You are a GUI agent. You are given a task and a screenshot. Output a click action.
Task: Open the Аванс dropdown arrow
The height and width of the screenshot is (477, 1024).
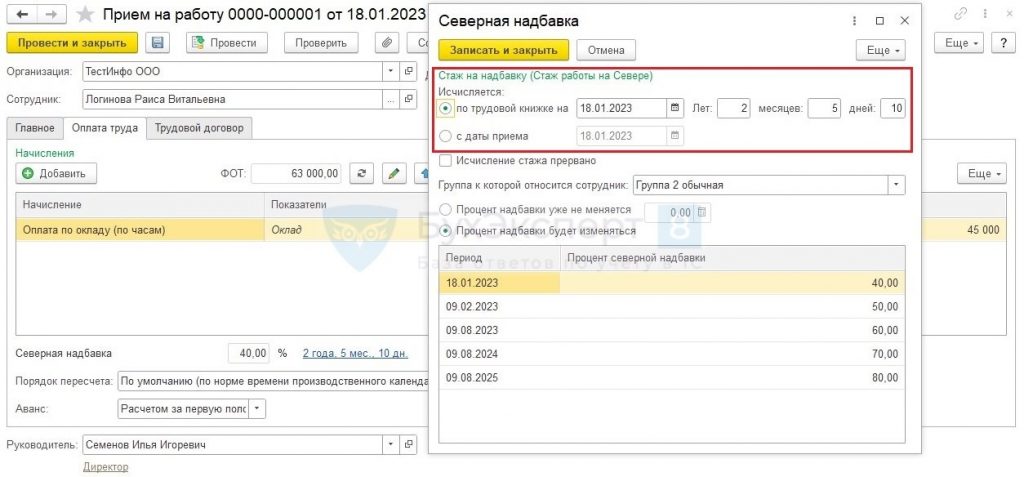pos(257,409)
